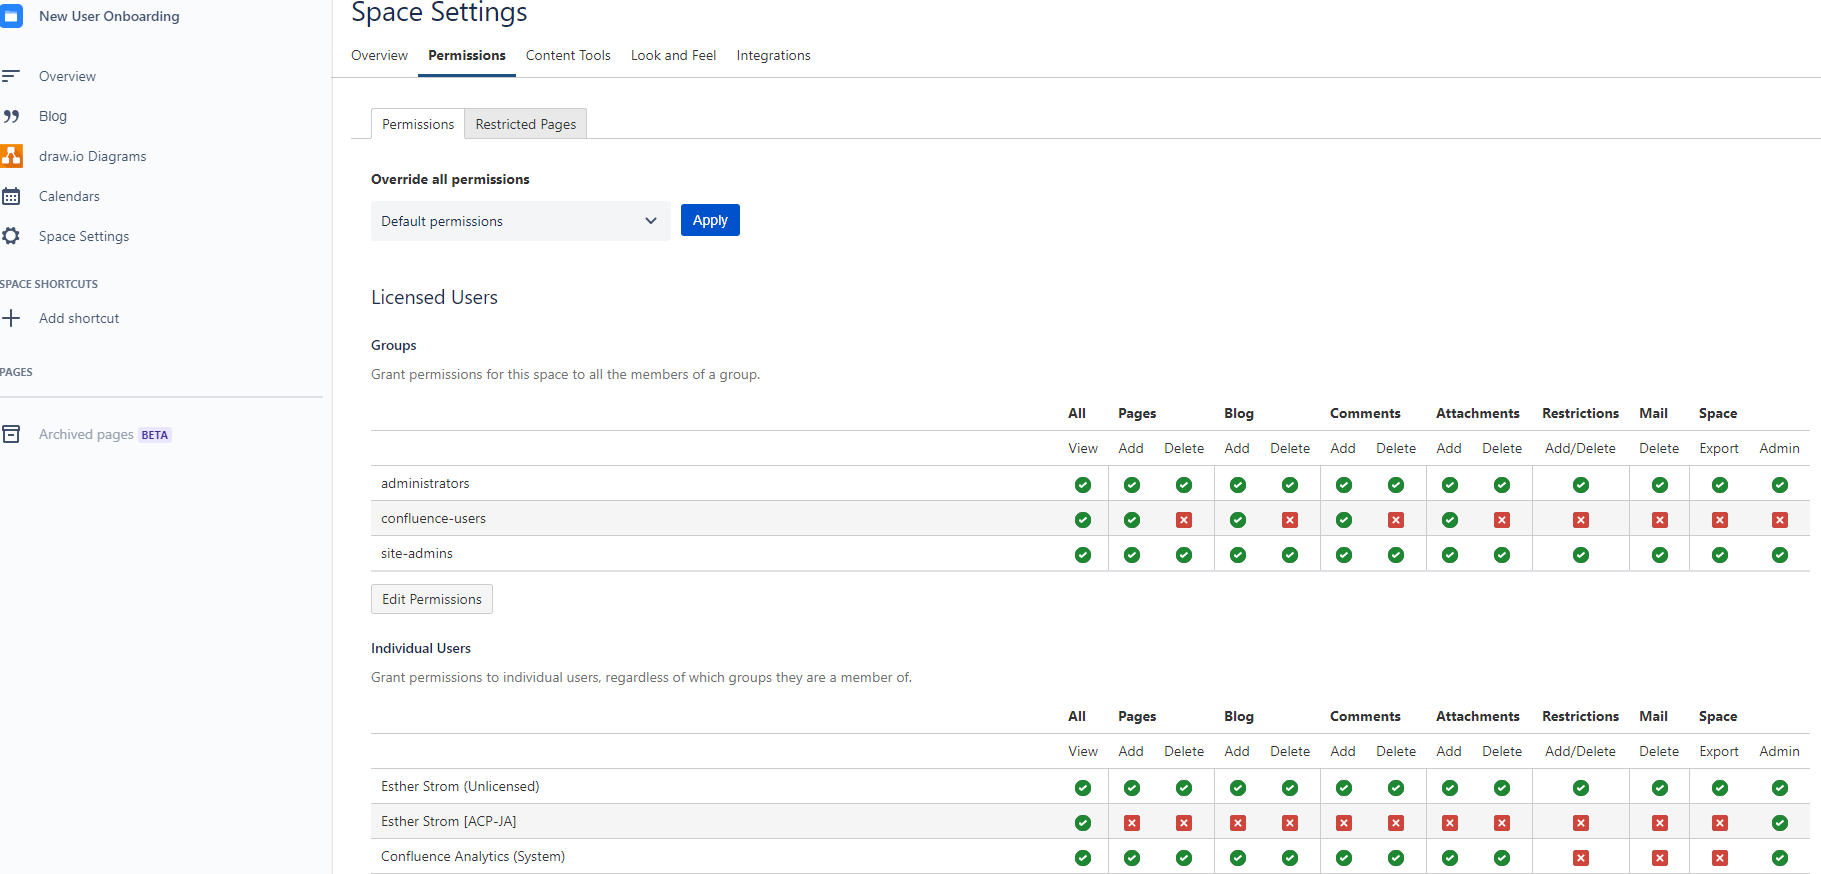Click Confluence Analytics Restrictions Add/Delete red X
The width and height of the screenshot is (1821, 874).
click(x=1581, y=858)
